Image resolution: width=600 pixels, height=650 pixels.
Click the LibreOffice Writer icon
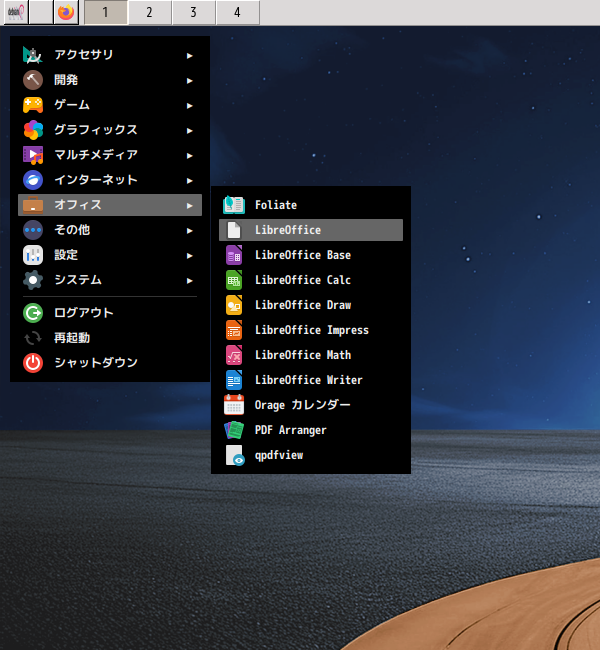234,380
